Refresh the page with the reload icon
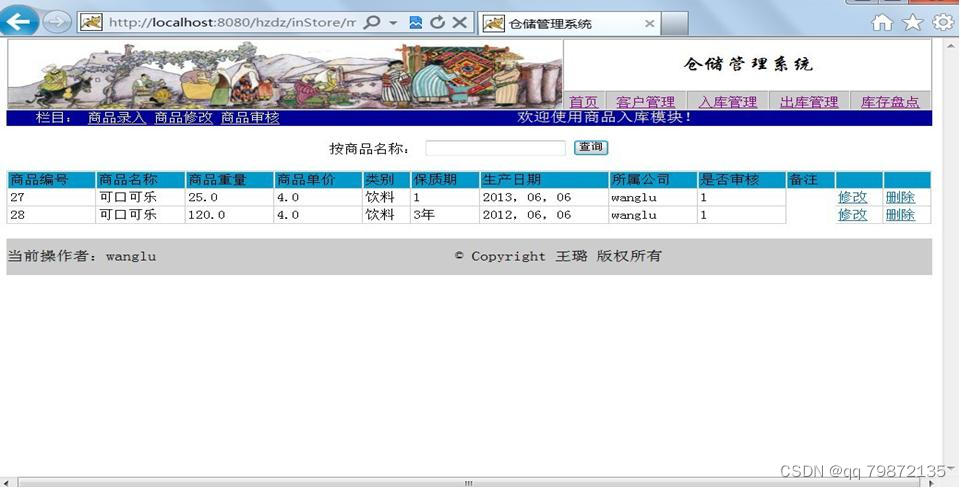The width and height of the screenshot is (961, 489). (437, 23)
